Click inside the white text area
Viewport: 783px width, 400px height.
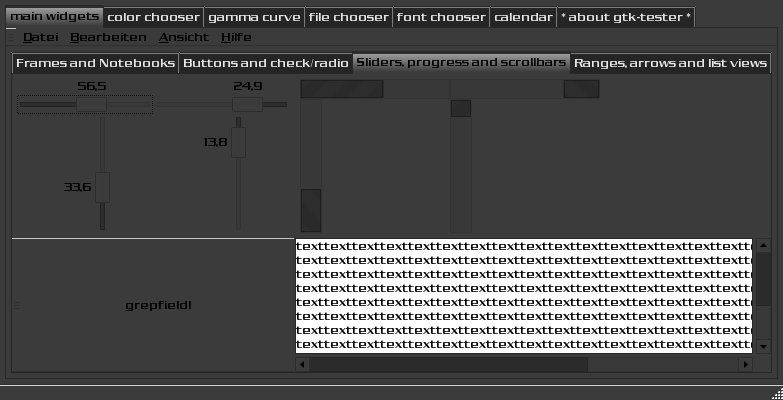click(523, 296)
